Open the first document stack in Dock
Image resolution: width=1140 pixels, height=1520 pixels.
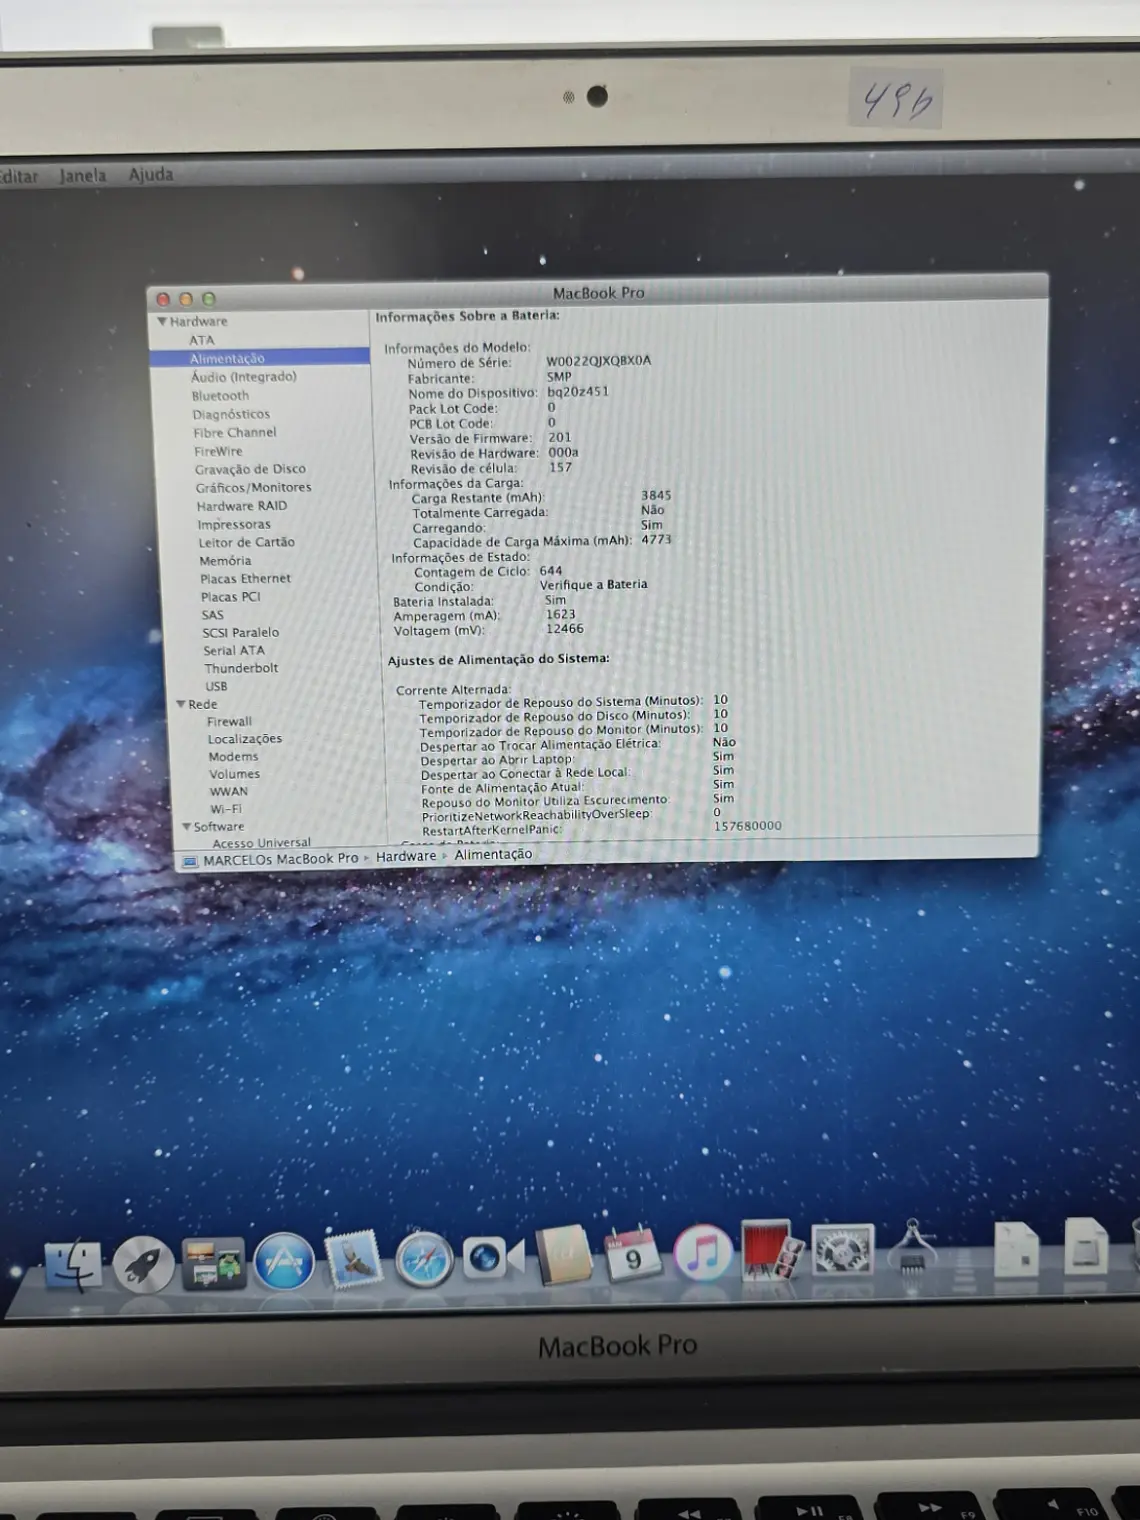click(1017, 1247)
